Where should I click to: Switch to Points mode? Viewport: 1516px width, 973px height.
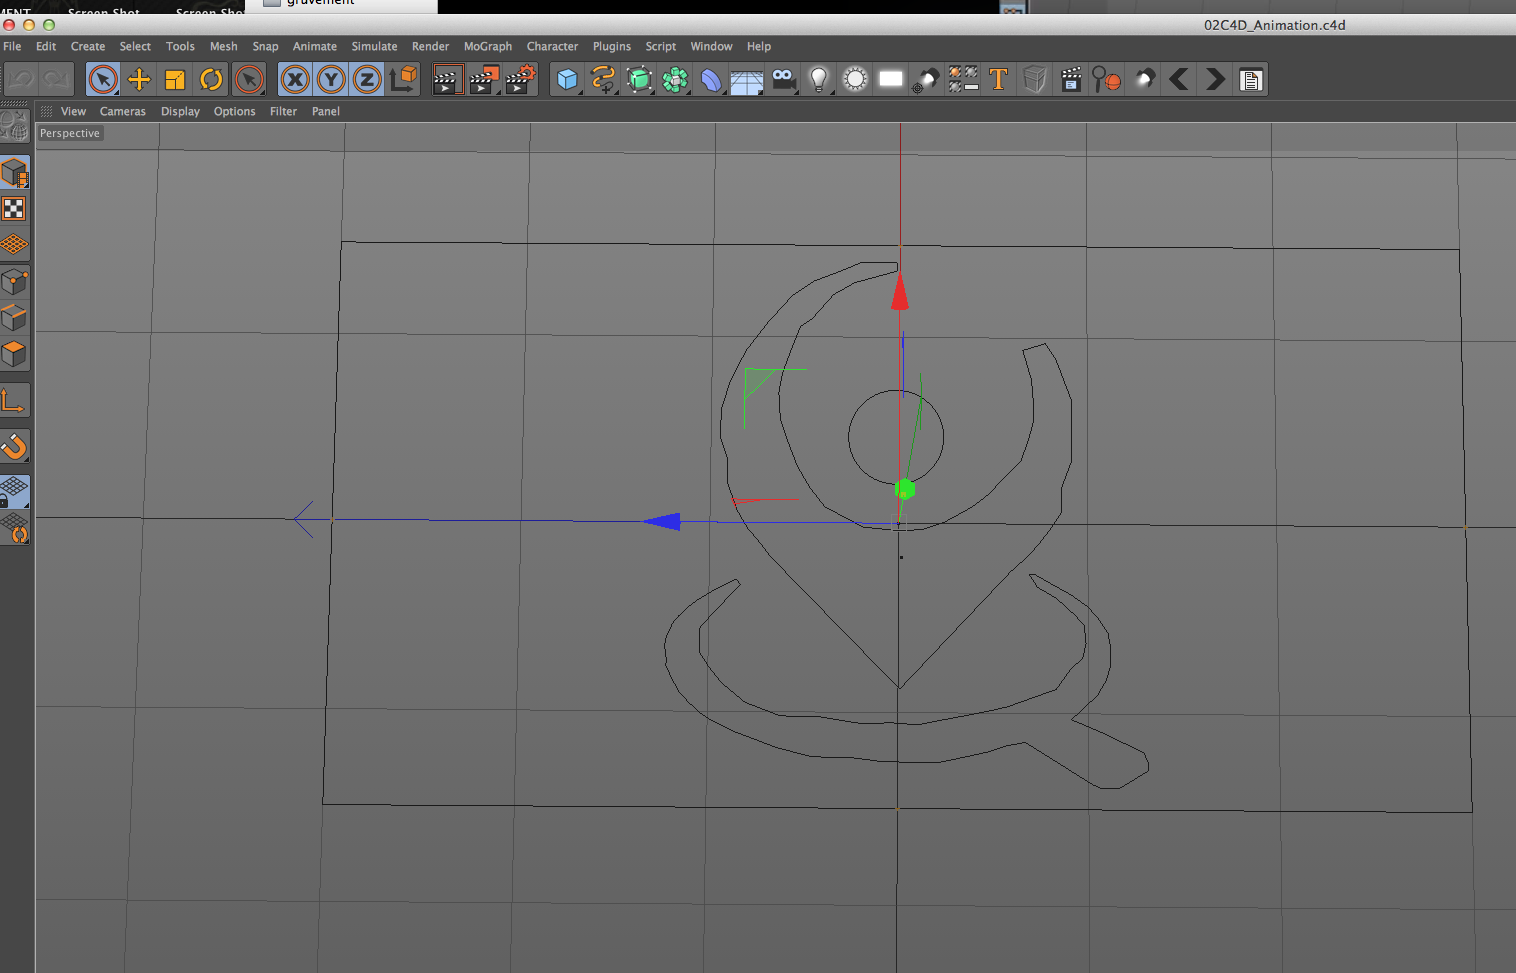tap(14, 281)
